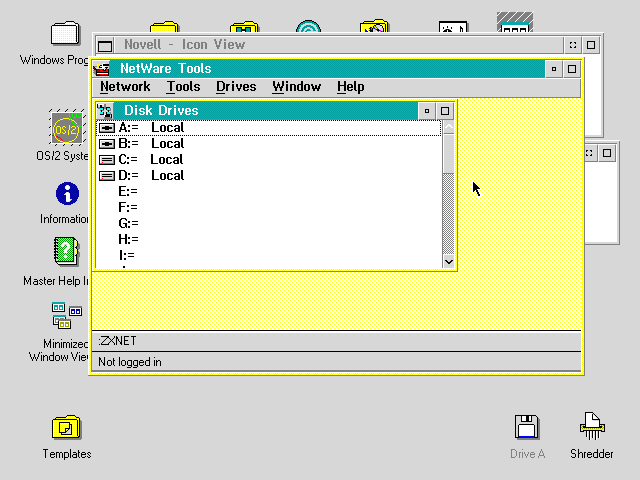The height and width of the screenshot is (480, 640).
Task: Open the Help menu
Action: [x=351, y=87]
